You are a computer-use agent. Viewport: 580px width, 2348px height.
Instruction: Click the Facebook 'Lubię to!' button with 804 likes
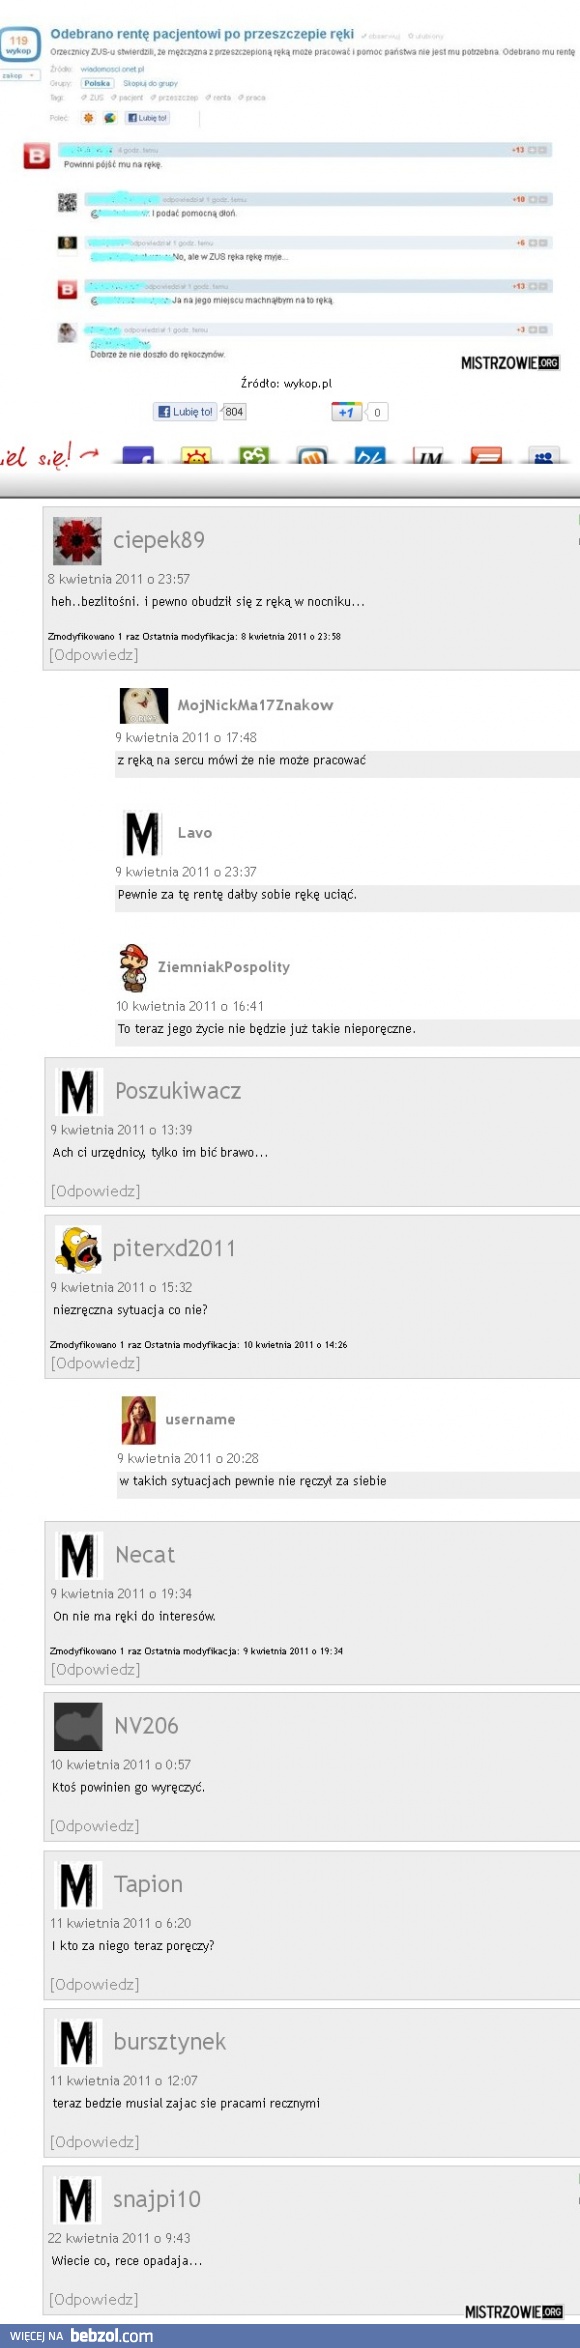[185, 412]
